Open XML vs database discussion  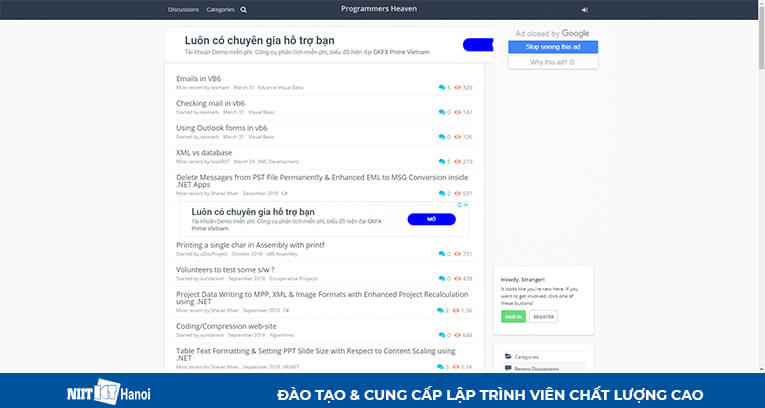[x=204, y=153]
